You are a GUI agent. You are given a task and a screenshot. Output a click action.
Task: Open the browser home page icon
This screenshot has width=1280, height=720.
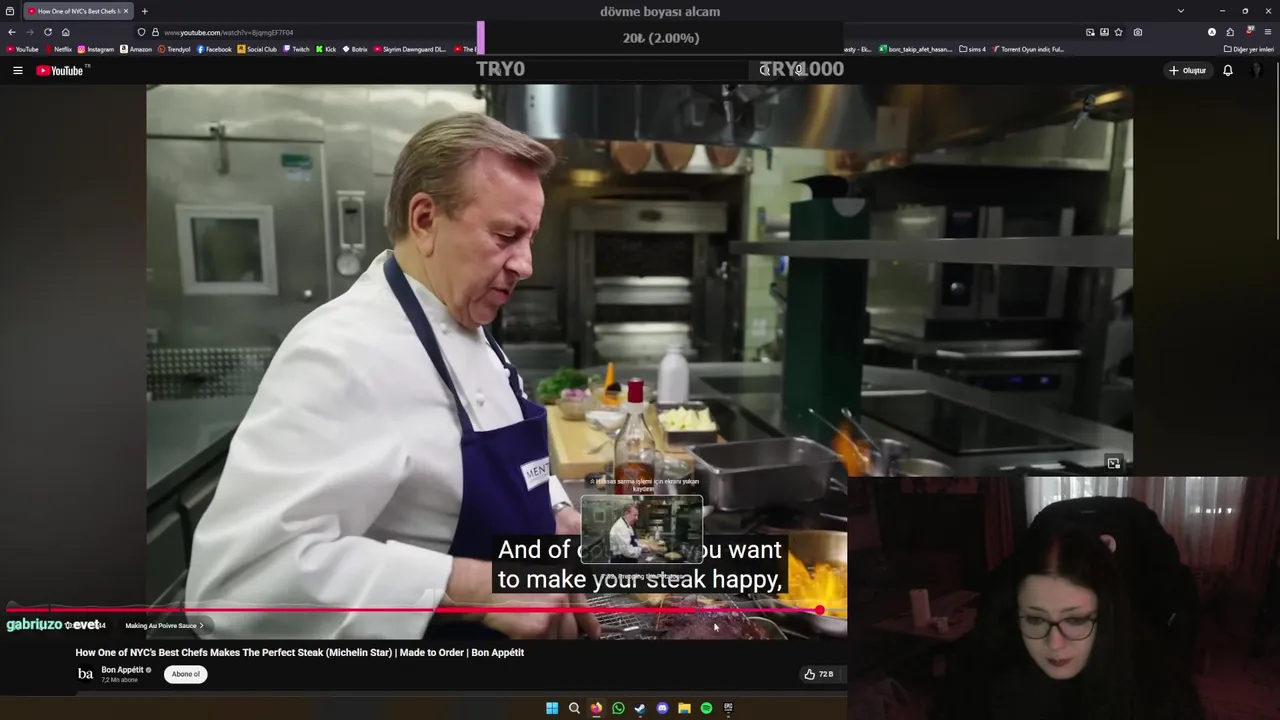click(x=66, y=32)
